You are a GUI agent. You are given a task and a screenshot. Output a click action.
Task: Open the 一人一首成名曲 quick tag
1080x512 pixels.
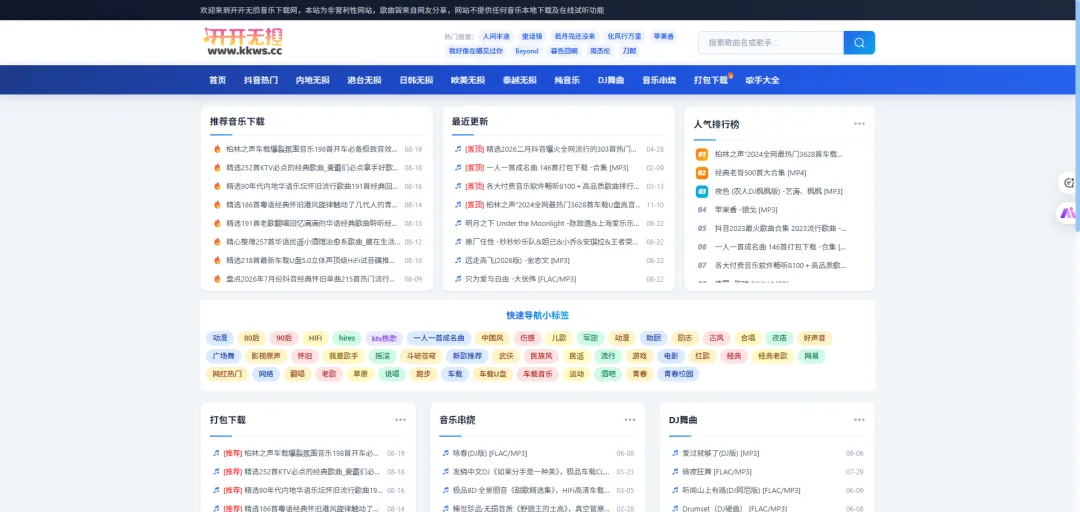(439, 338)
